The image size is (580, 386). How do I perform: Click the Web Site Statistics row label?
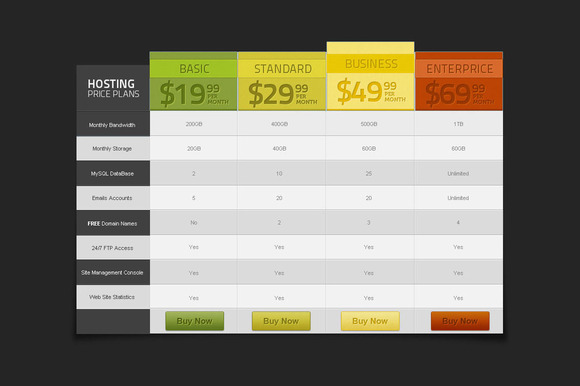pyautogui.click(x=112, y=297)
